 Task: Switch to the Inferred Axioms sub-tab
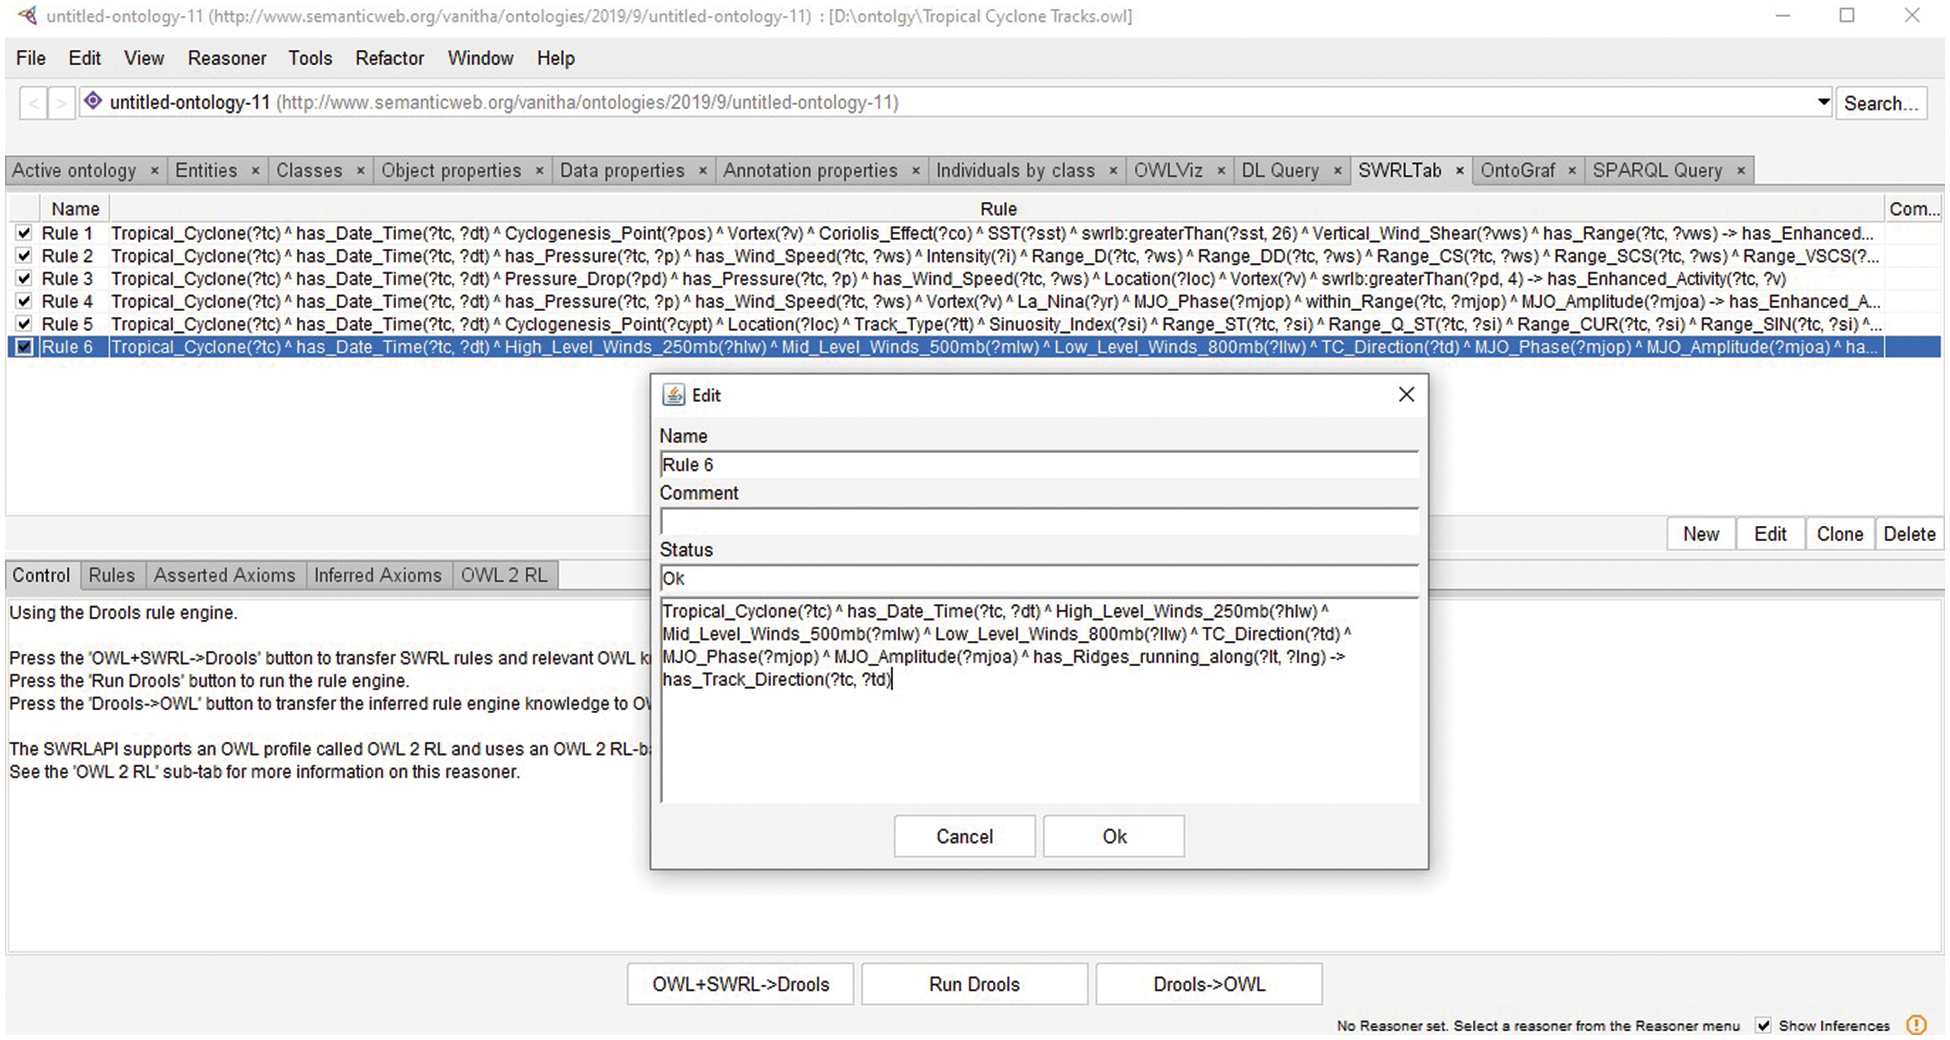tap(377, 575)
